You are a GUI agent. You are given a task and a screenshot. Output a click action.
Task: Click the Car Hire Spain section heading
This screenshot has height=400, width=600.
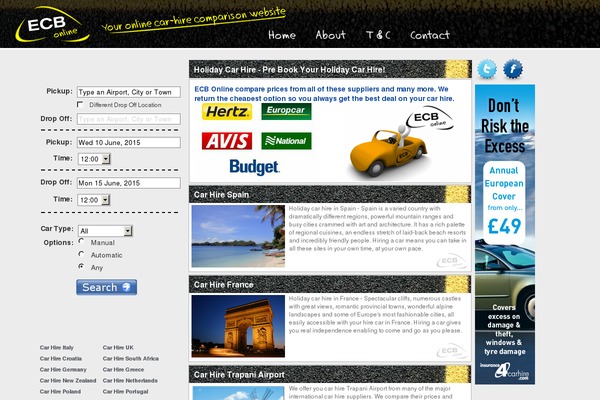tap(222, 195)
